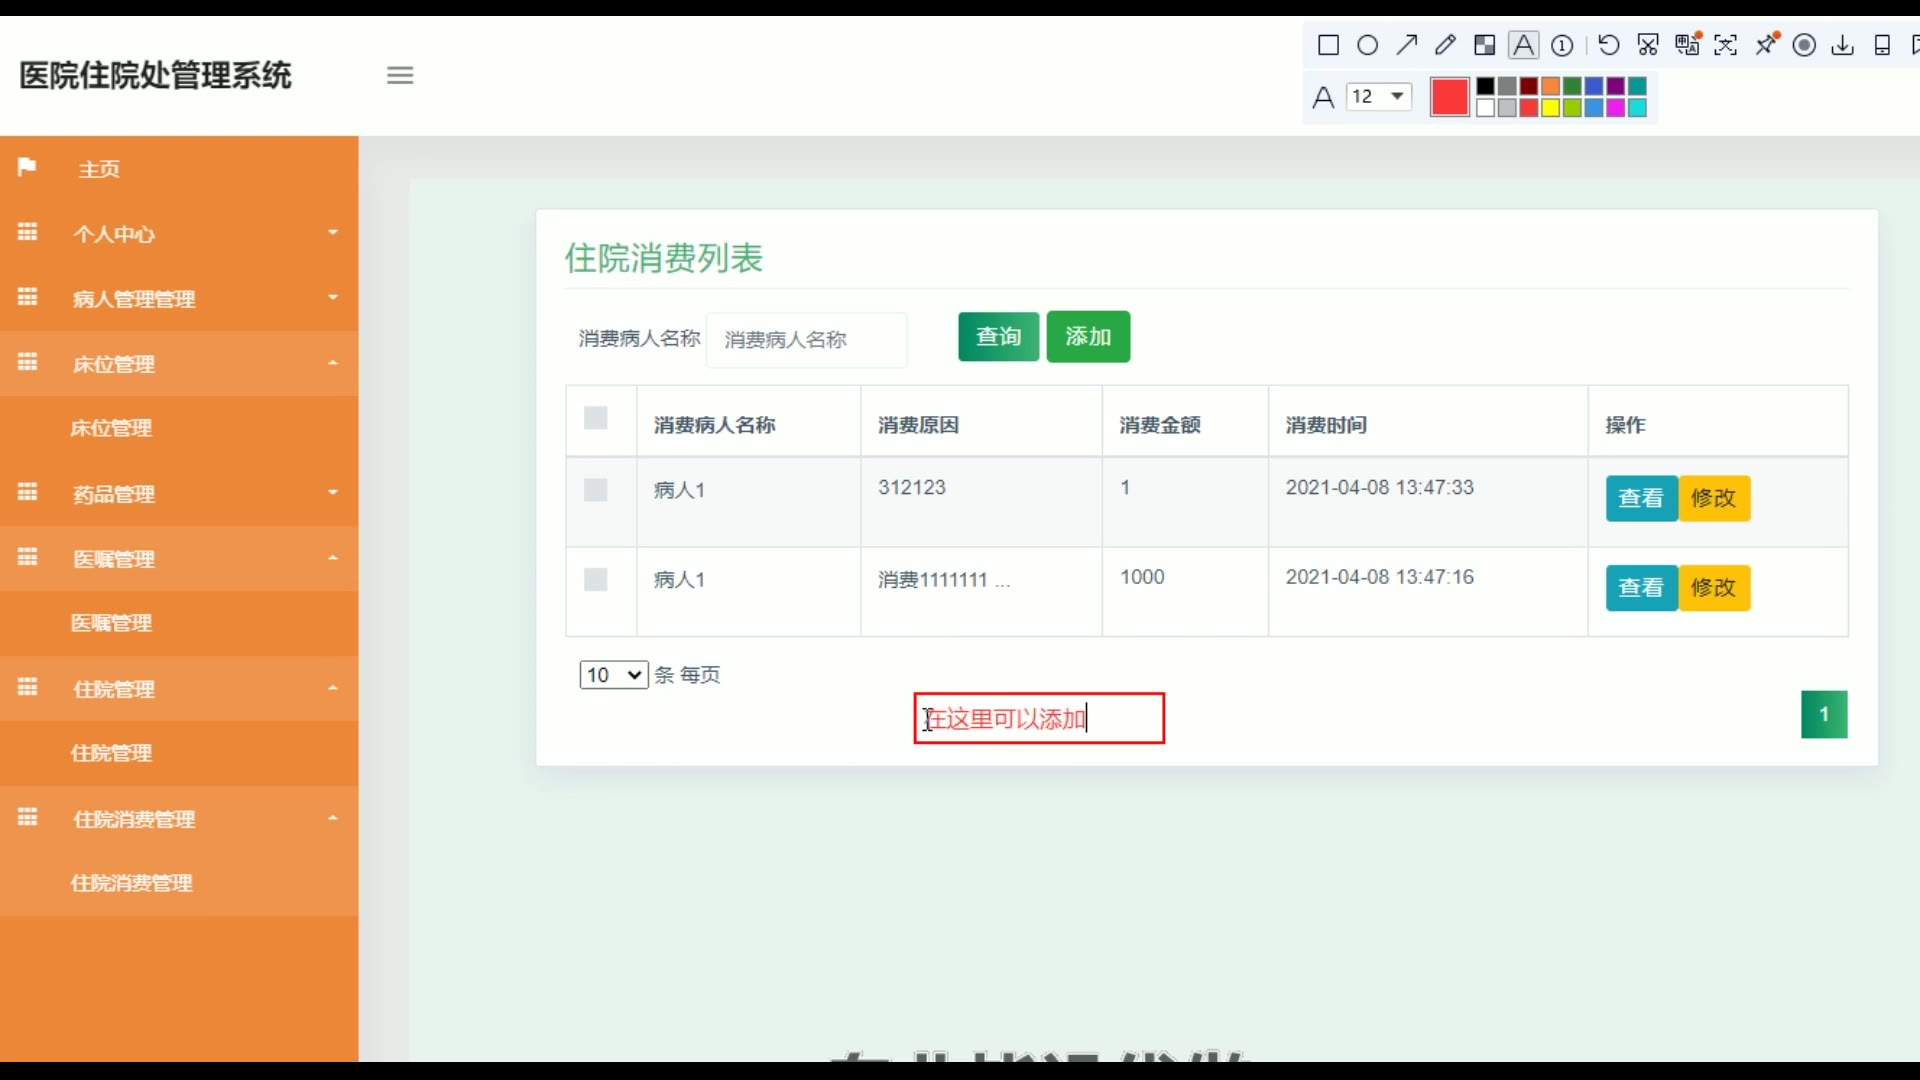Select the mosaic blur tool

click(1484, 45)
